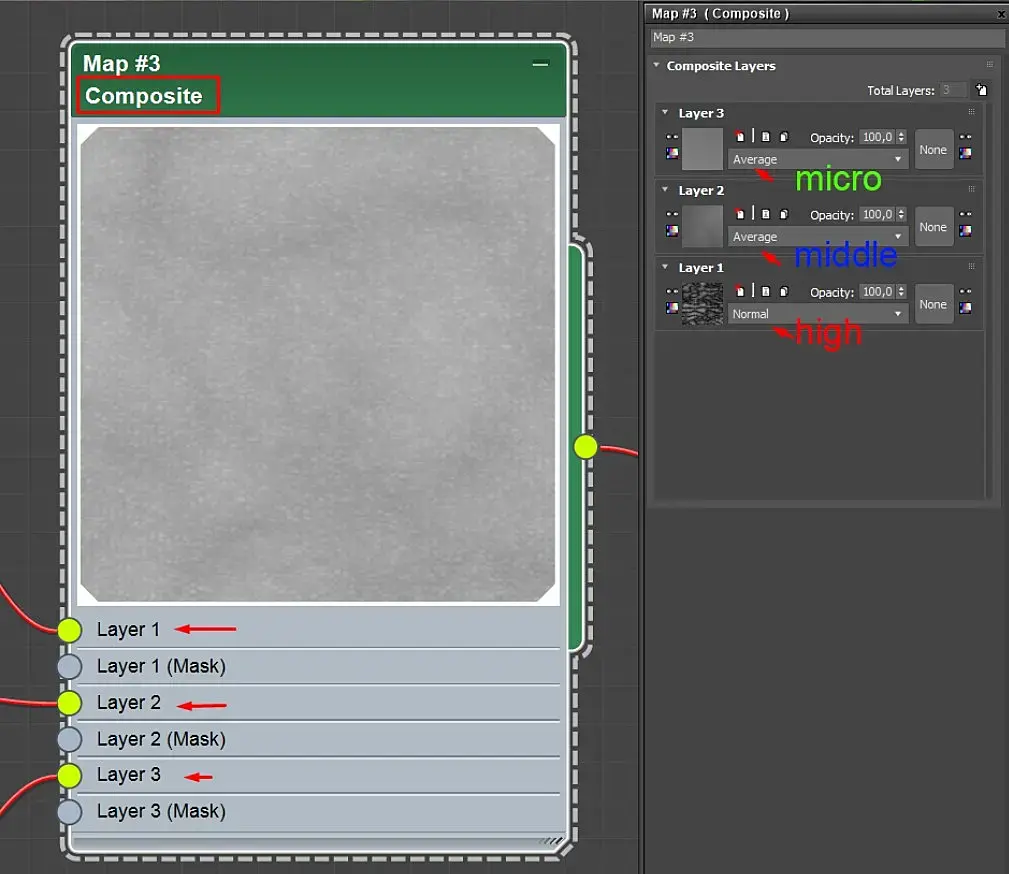1009x874 pixels.
Task: Delete Layer 1 with its delete icon
Action: (740, 291)
